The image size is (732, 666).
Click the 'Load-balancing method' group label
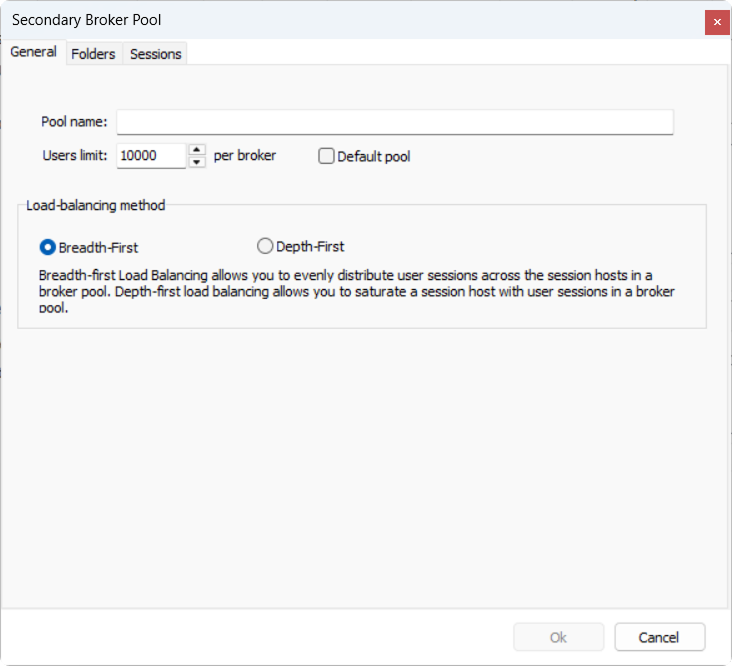(96, 205)
